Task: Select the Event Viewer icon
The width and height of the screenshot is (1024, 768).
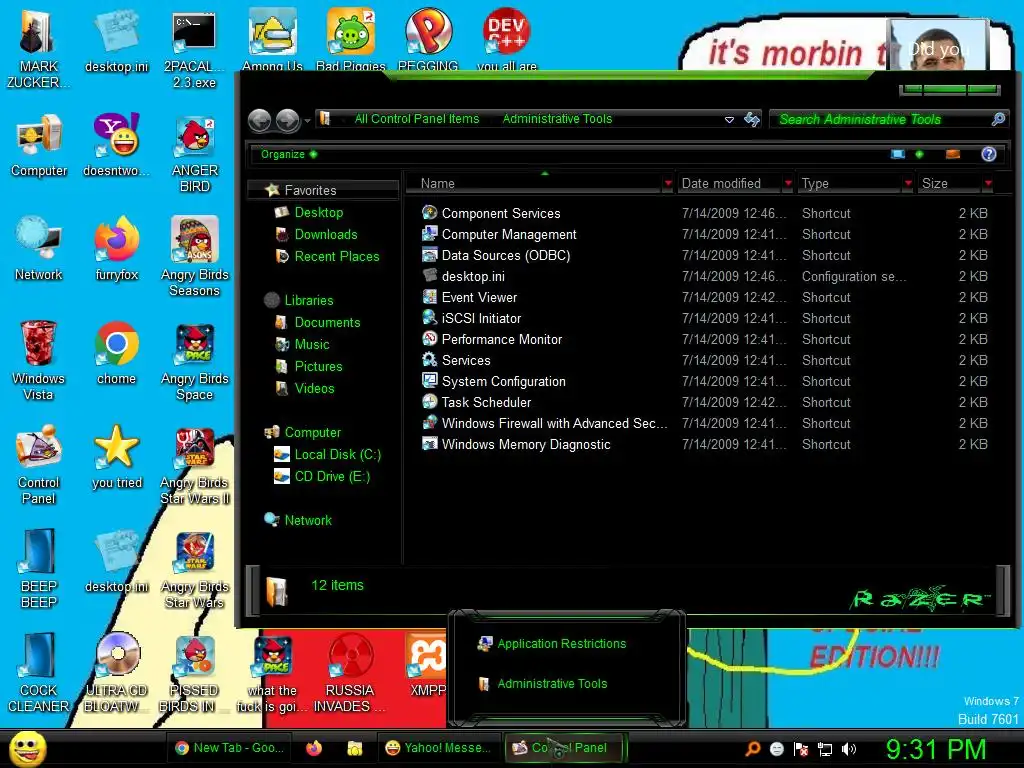Action: (x=429, y=297)
